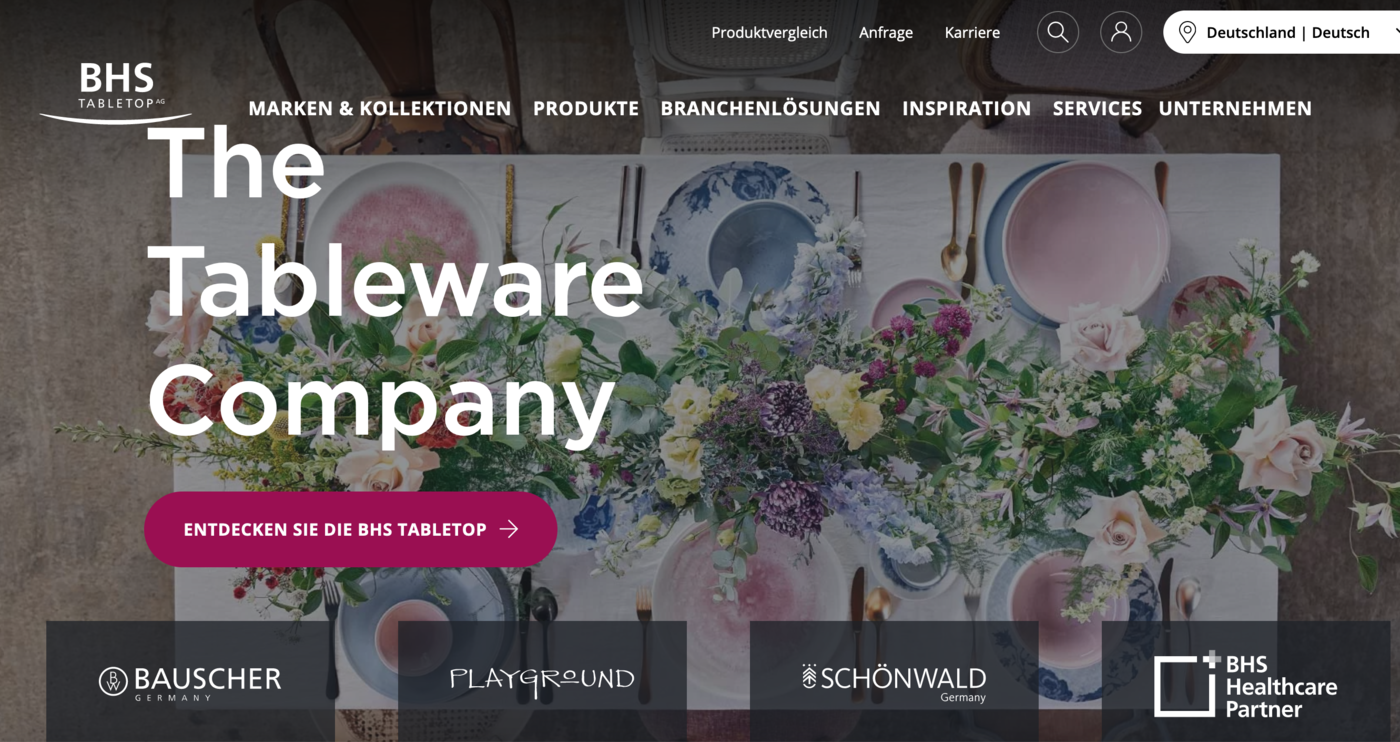Open the Bauscher Germany brand tile
Image resolution: width=1400 pixels, height=742 pixels.
click(x=190, y=681)
